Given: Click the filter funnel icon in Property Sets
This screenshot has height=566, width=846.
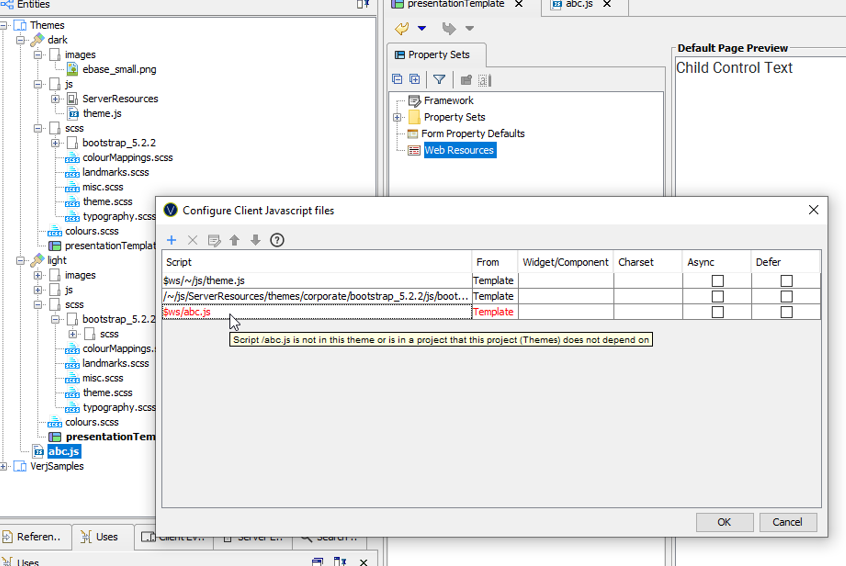Looking at the screenshot, I should coord(439,80).
